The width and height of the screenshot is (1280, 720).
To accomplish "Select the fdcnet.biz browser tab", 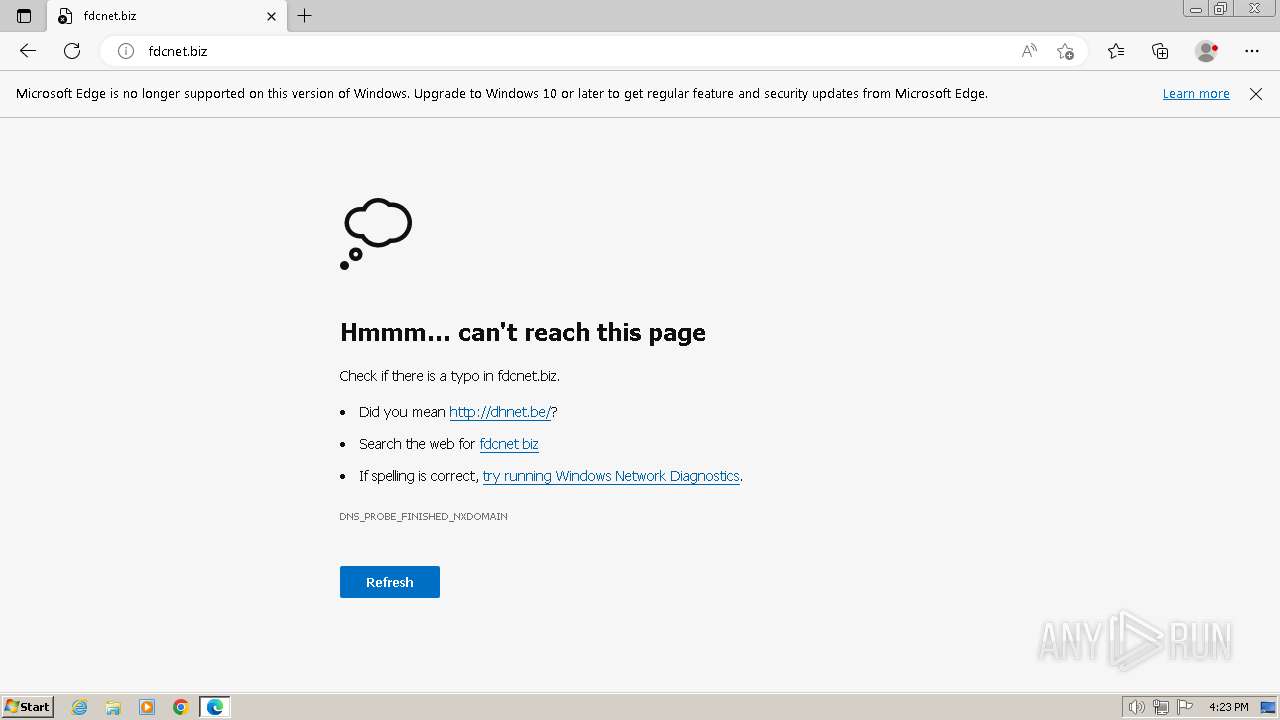I will (x=167, y=16).
